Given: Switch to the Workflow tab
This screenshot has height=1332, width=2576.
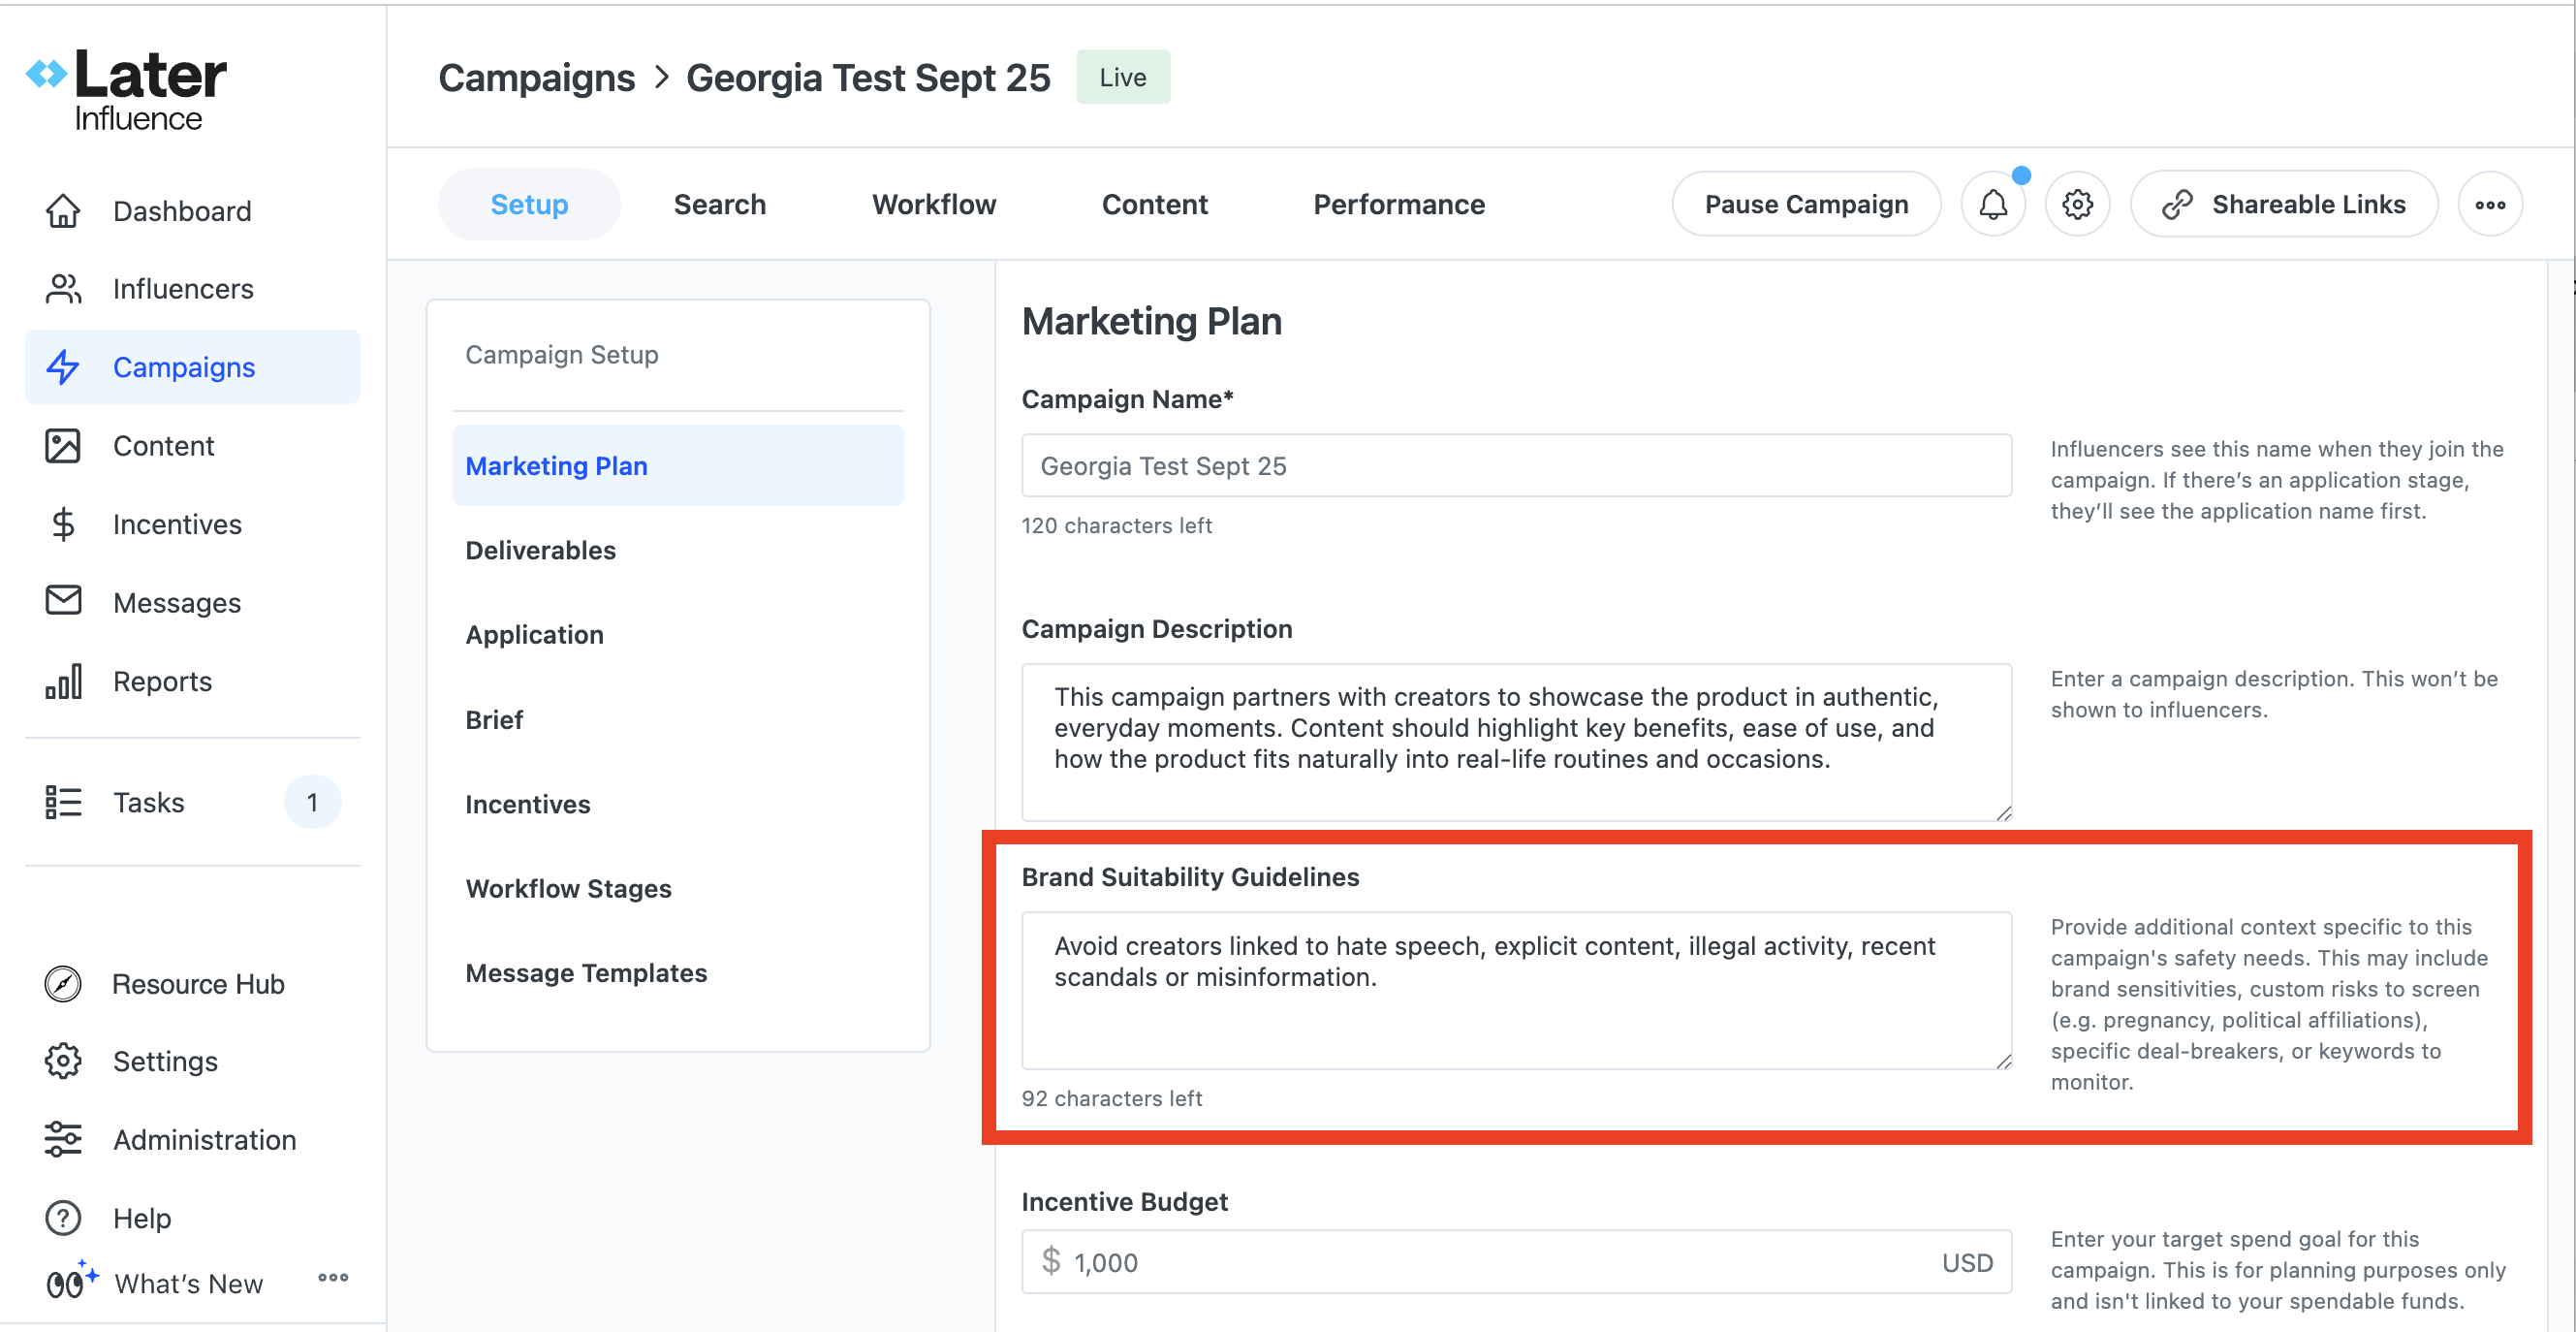Looking at the screenshot, I should tap(933, 204).
